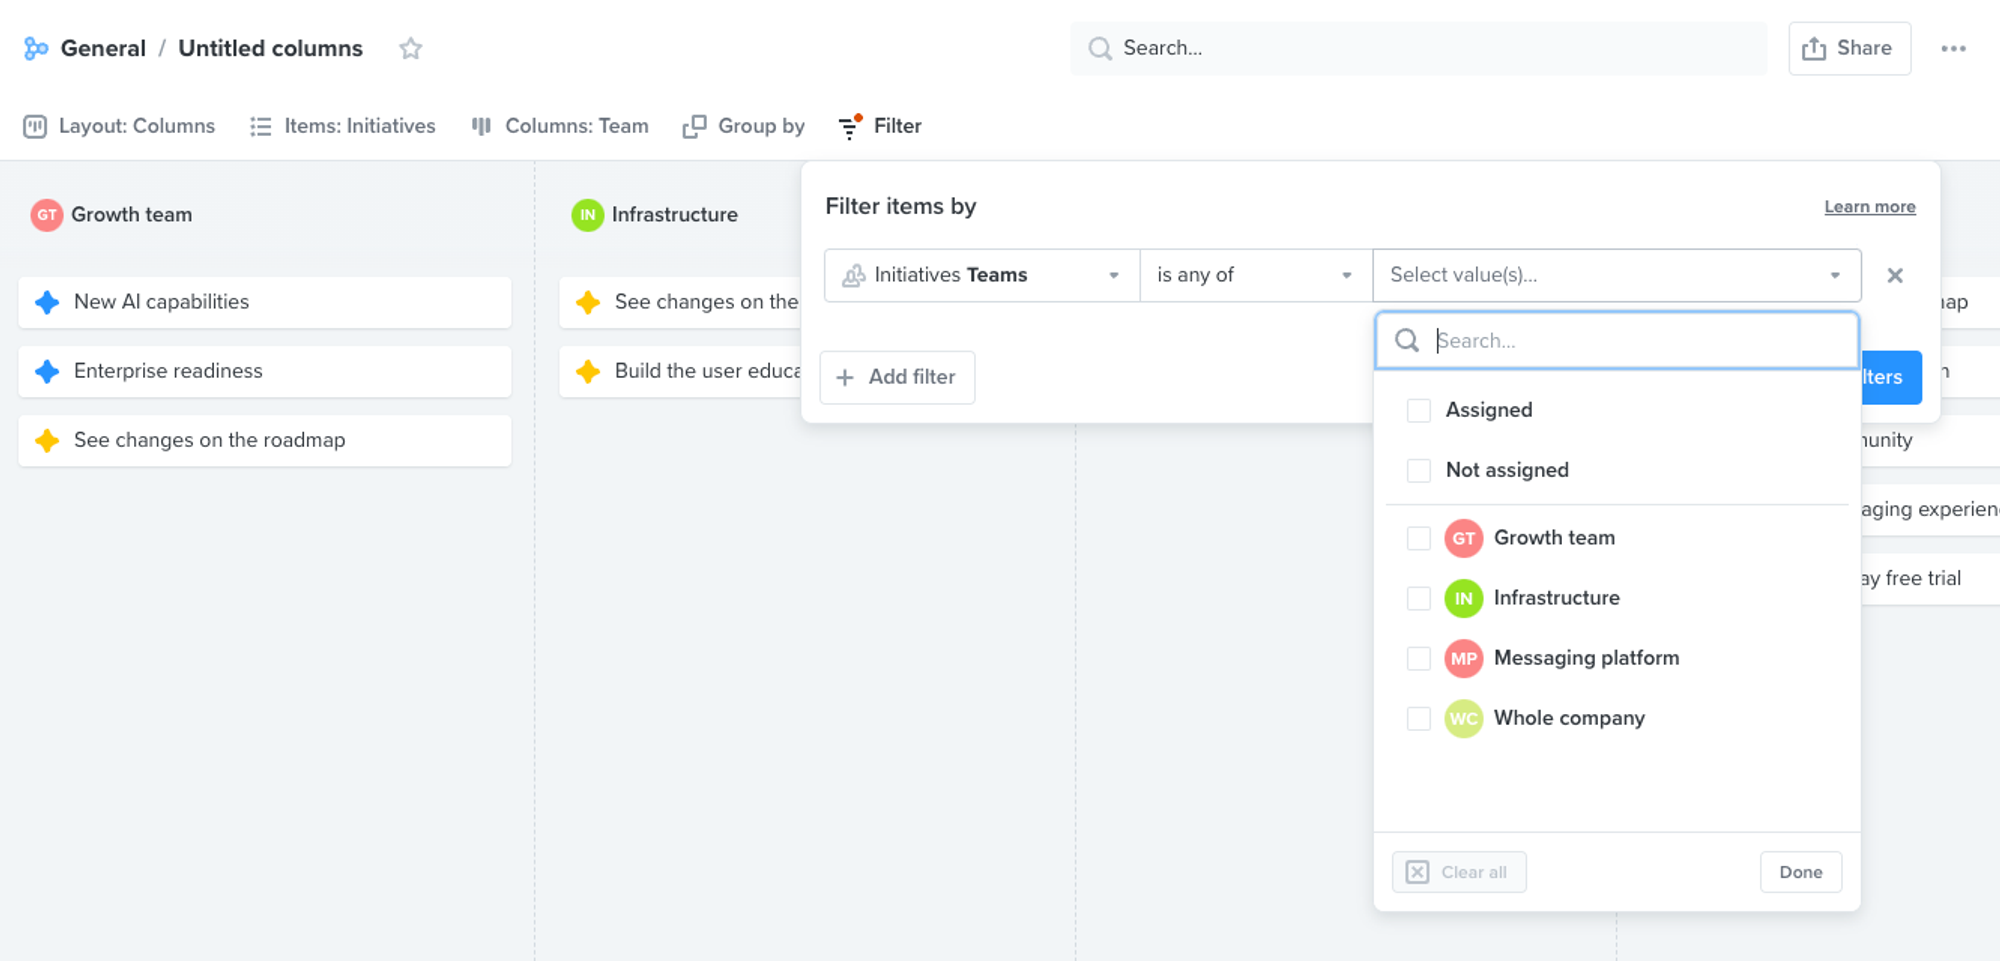Select the Messaging platform team checkbox
The width and height of the screenshot is (2000, 961).
pyautogui.click(x=1418, y=658)
